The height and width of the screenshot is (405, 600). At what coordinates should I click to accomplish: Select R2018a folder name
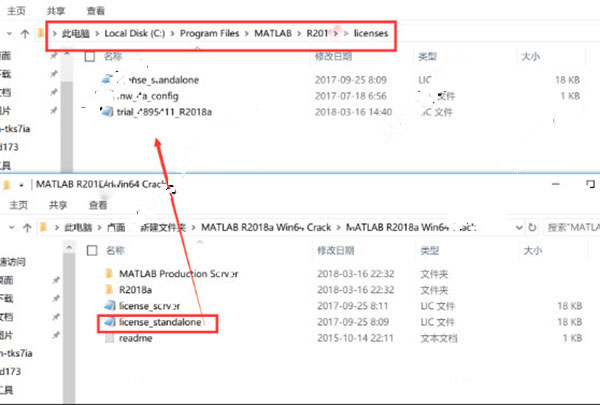[135, 290]
